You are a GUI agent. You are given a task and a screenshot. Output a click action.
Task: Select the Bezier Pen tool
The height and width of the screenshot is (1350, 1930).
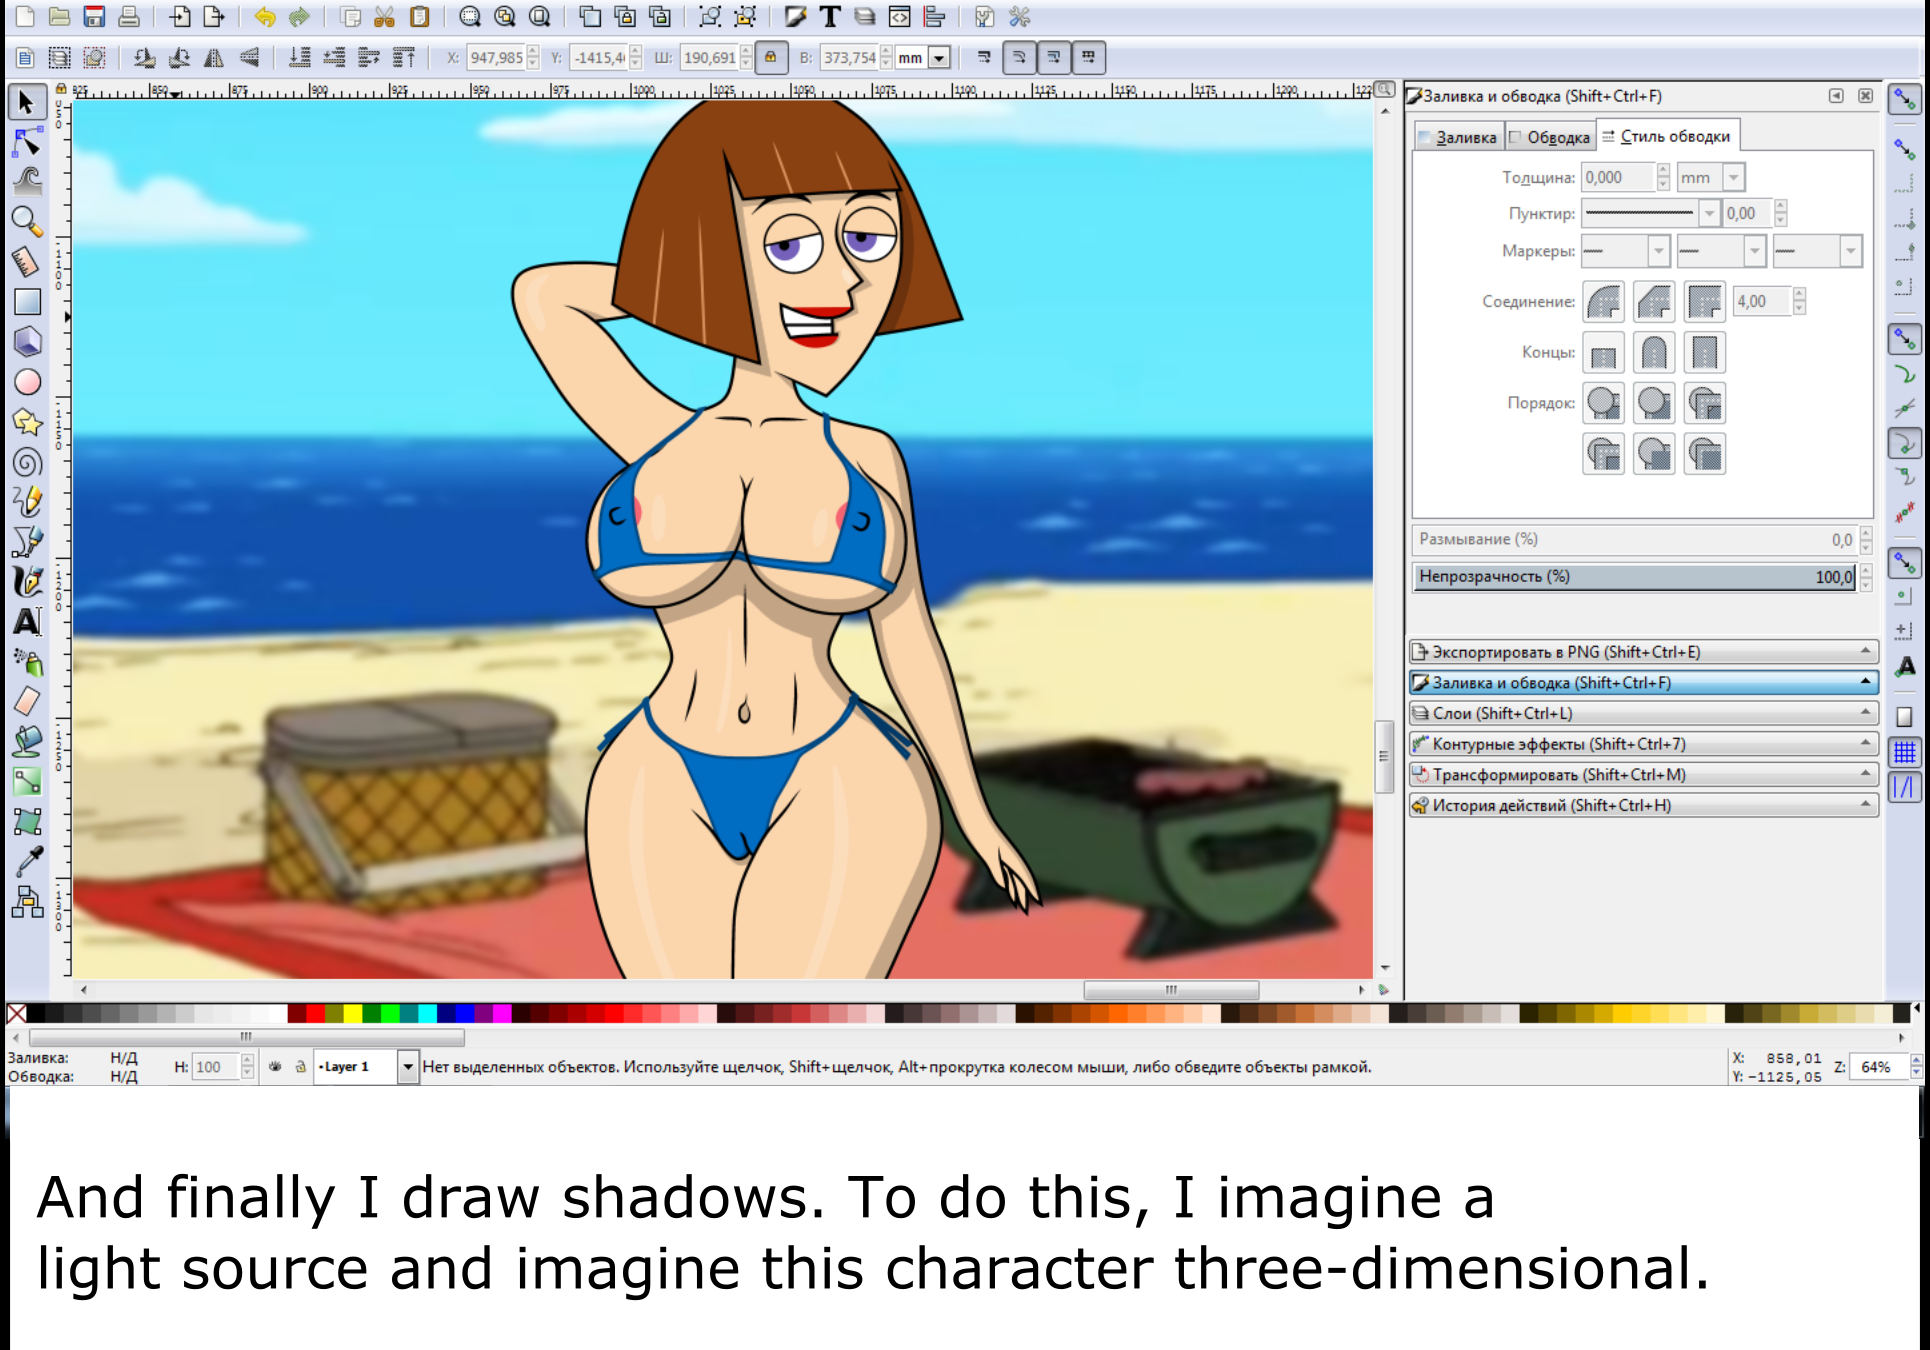(x=27, y=541)
